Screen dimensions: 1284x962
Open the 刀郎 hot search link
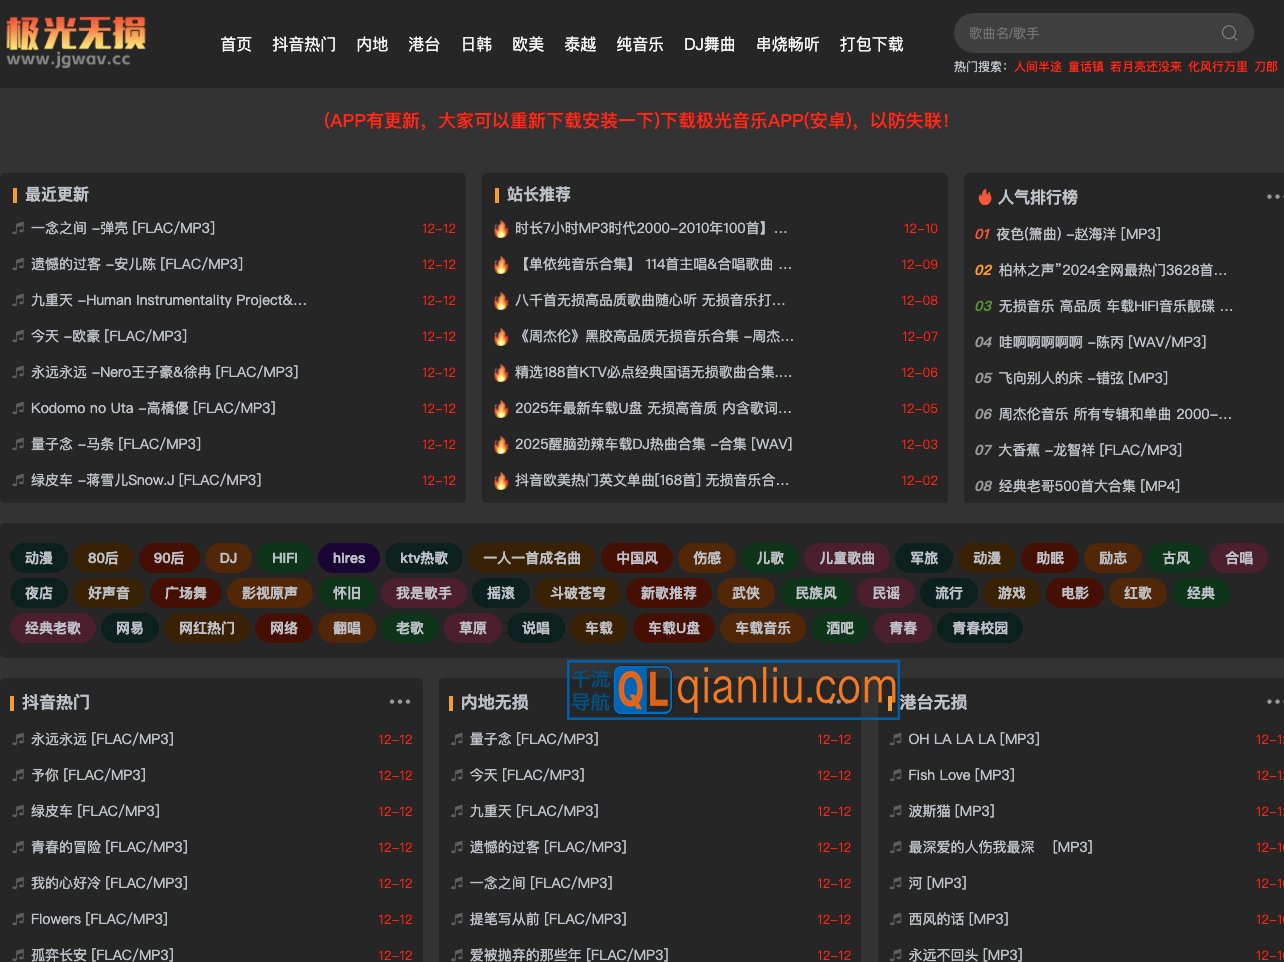tap(1265, 66)
